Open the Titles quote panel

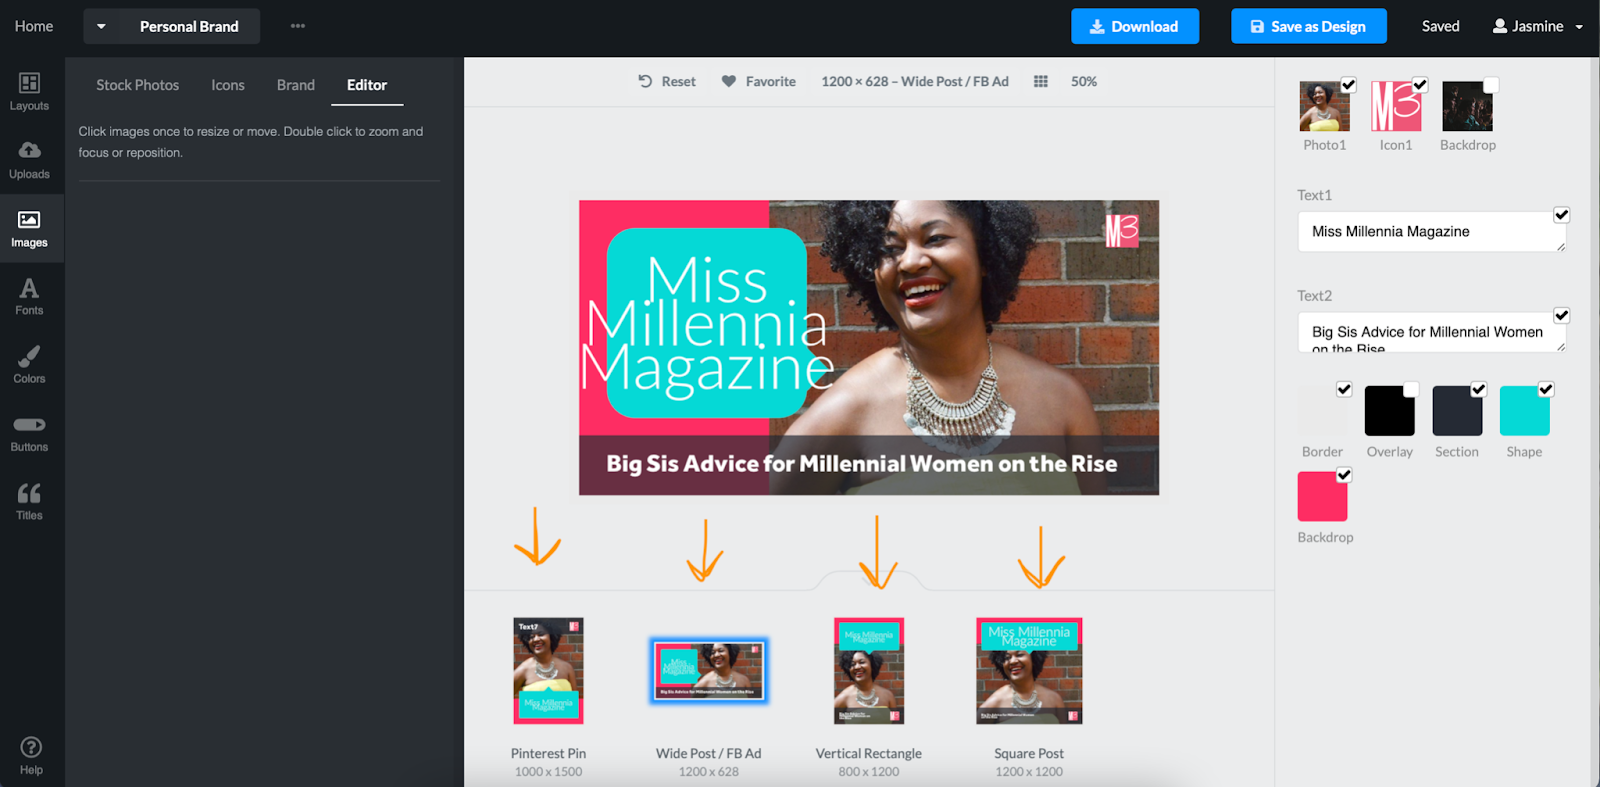[29, 502]
